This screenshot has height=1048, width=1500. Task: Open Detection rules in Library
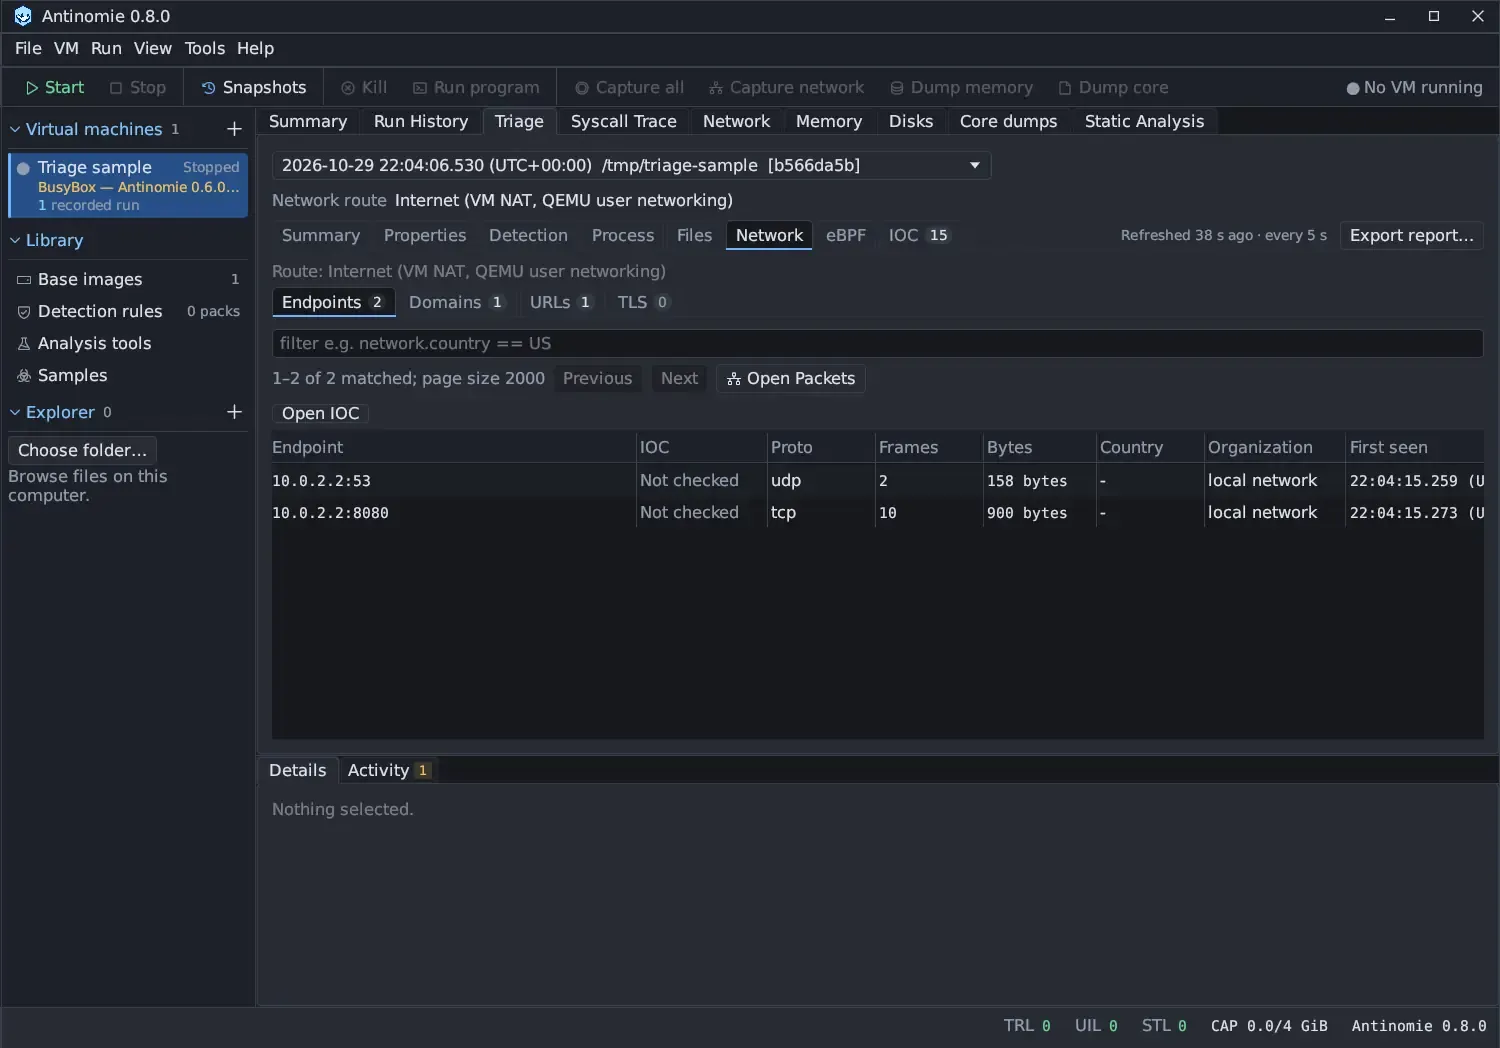pyautogui.click(x=128, y=311)
